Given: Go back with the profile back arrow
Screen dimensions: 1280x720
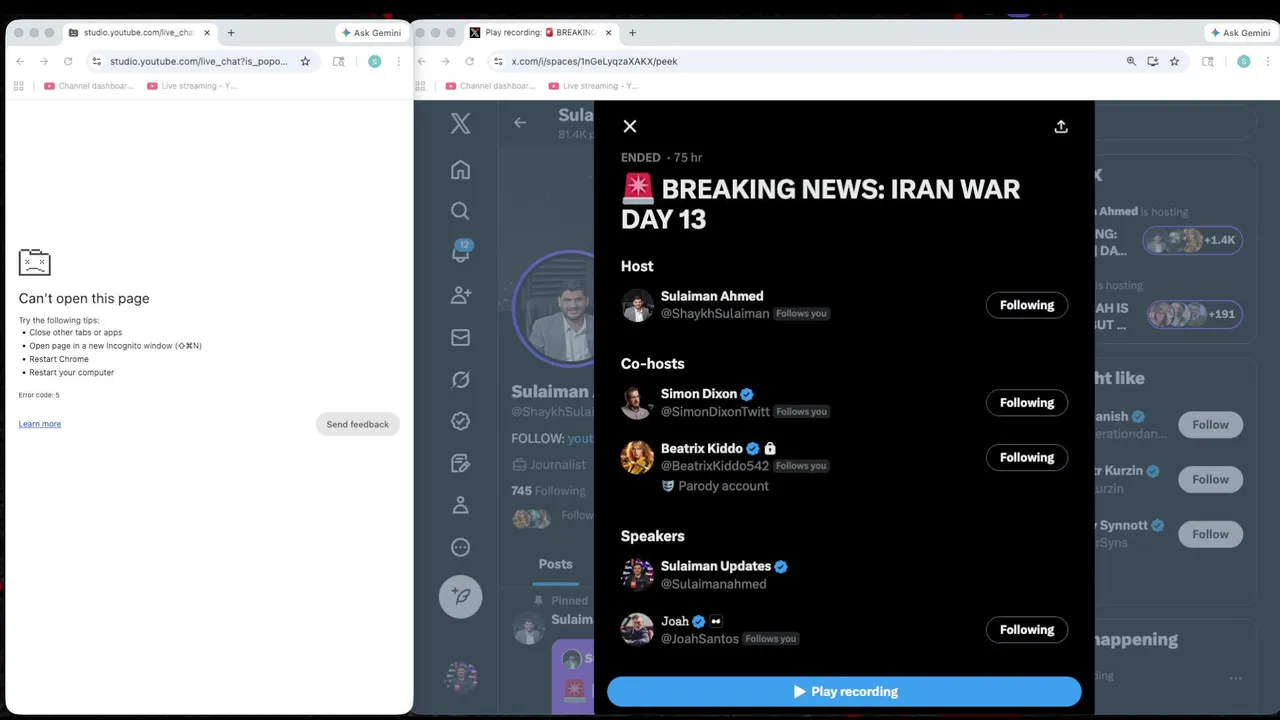Looking at the screenshot, I should [x=520, y=123].
